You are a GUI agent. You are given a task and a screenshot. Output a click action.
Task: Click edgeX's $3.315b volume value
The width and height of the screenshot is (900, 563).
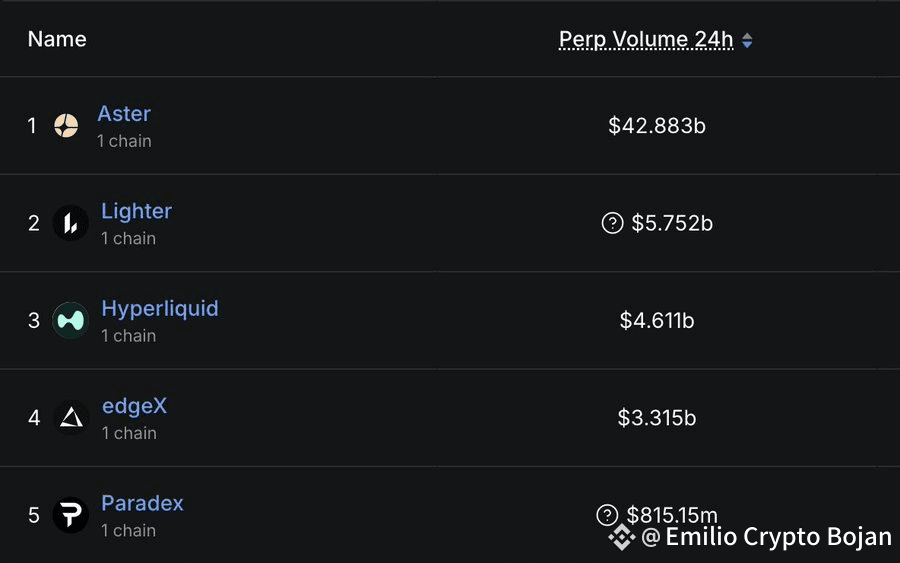[x=657, y=418]
